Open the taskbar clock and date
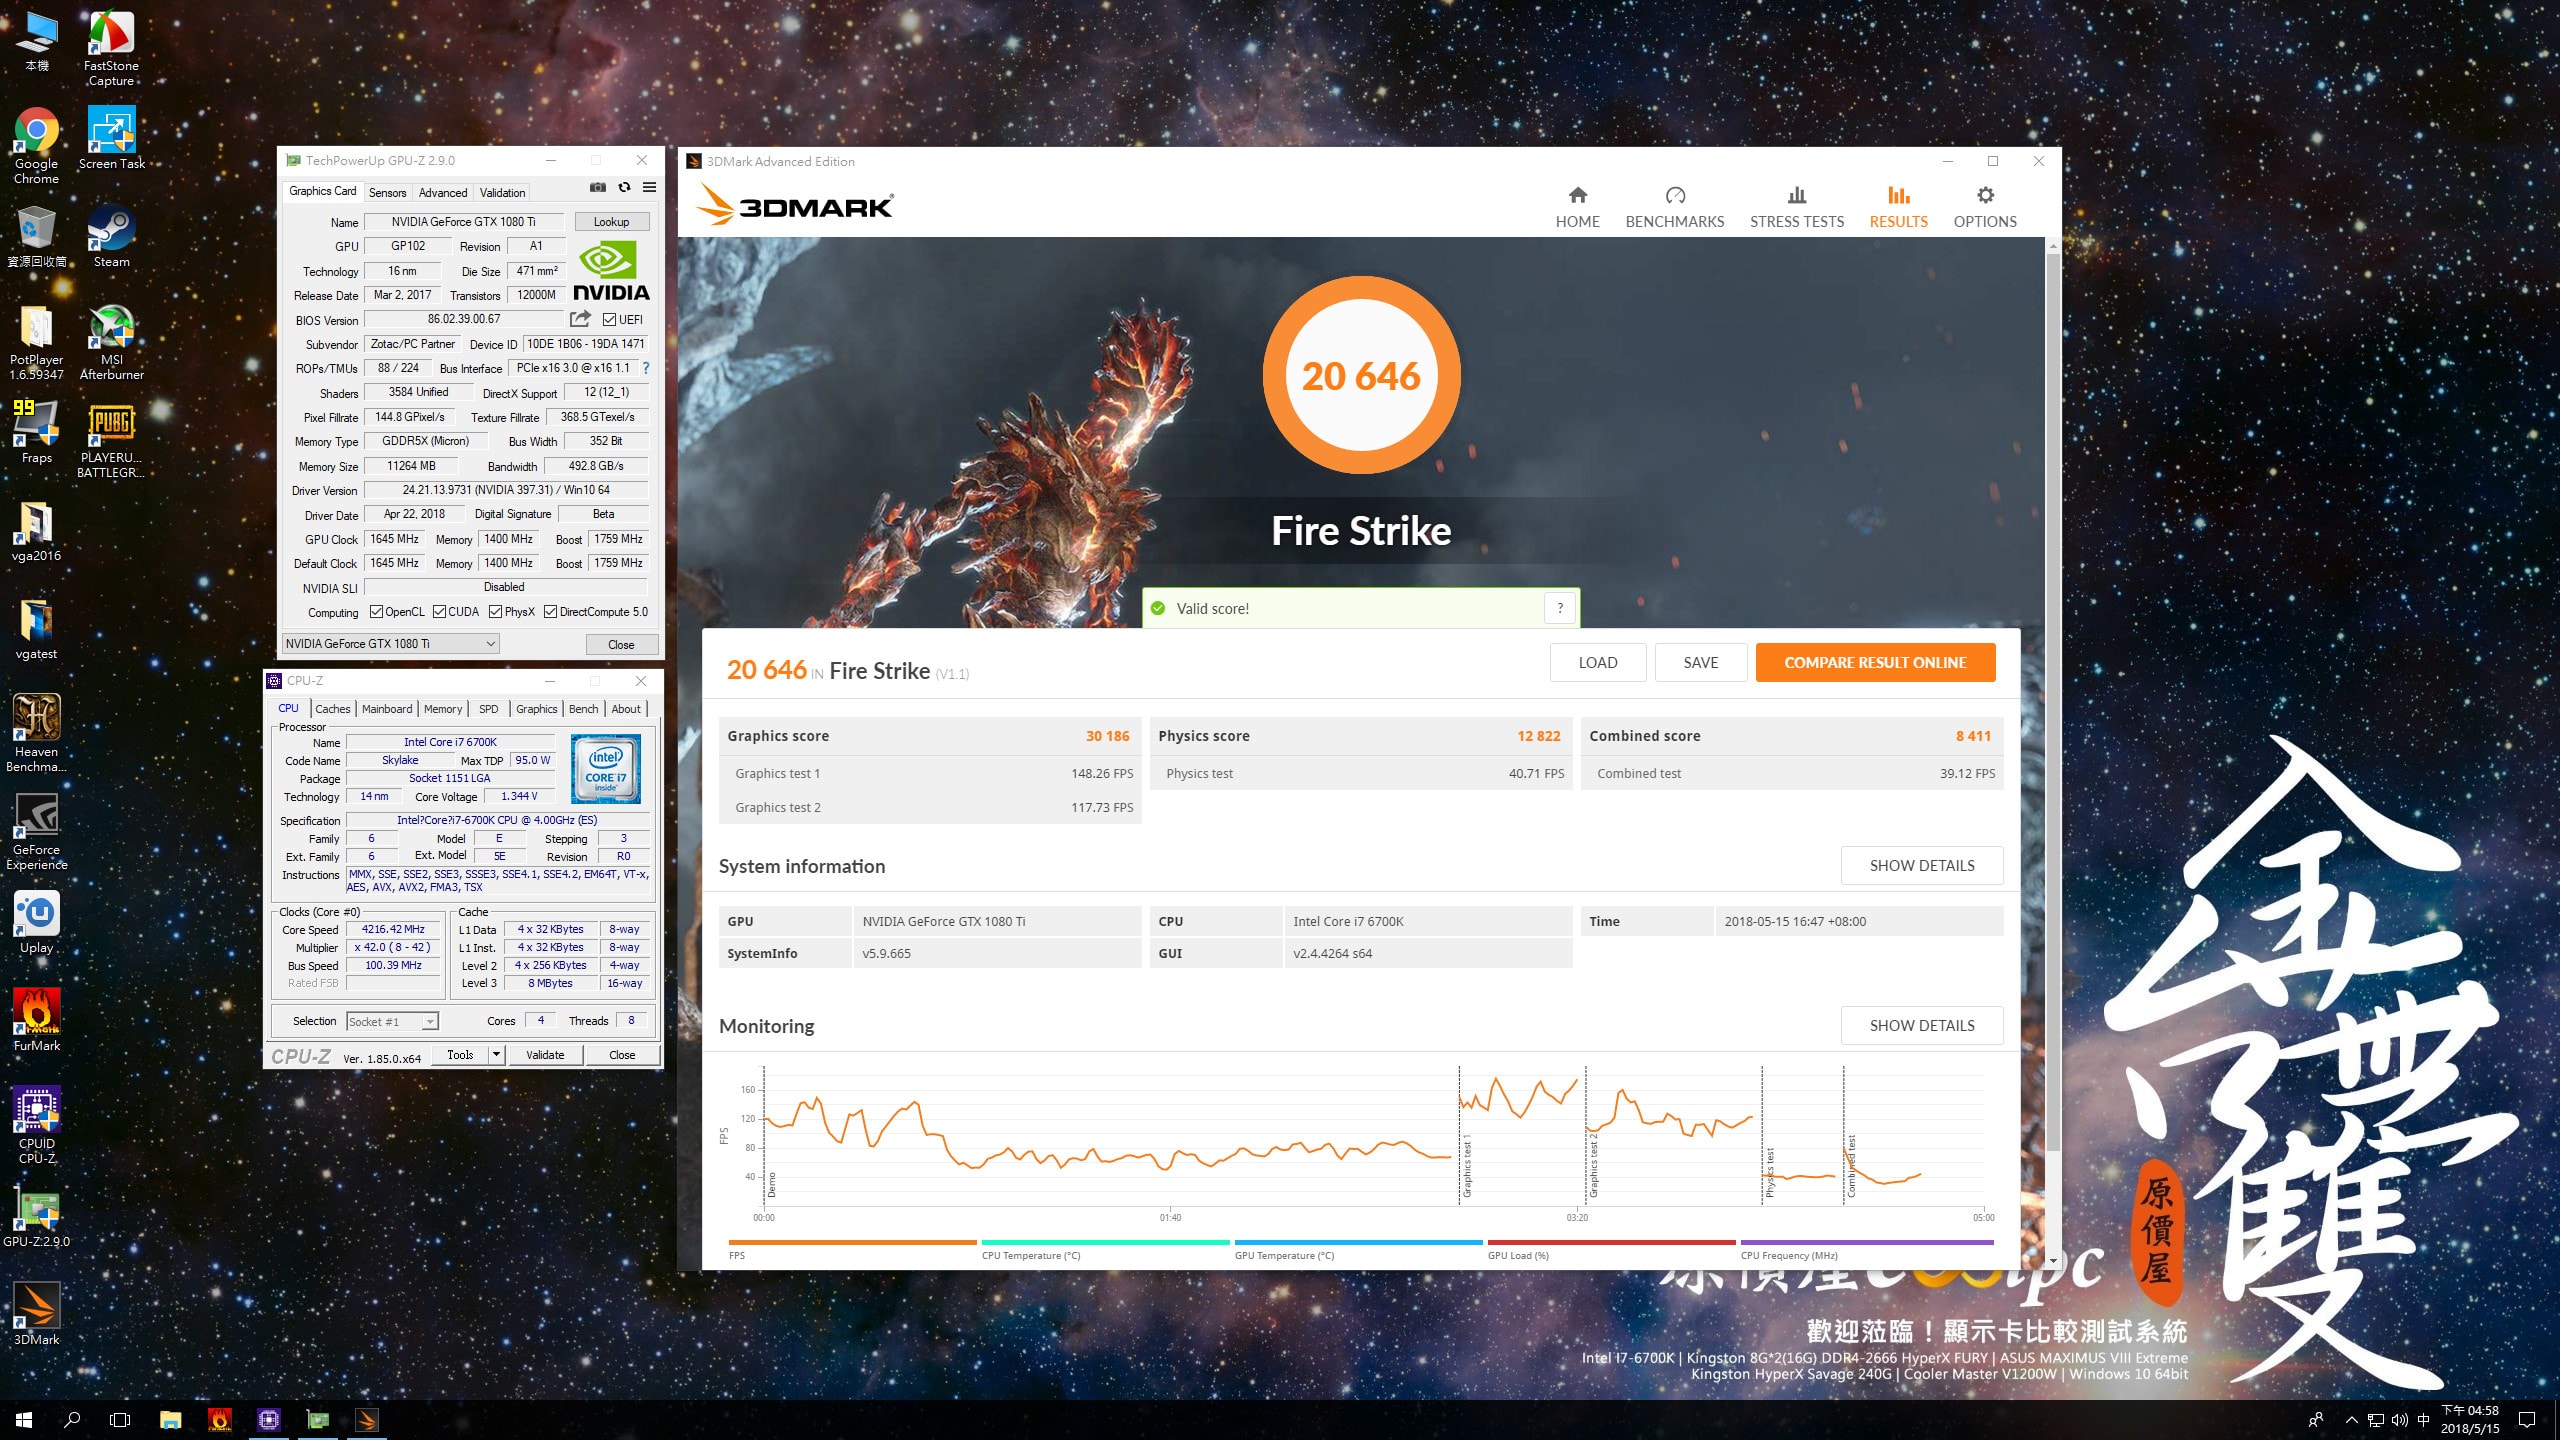 [x=2470, y=1419]
